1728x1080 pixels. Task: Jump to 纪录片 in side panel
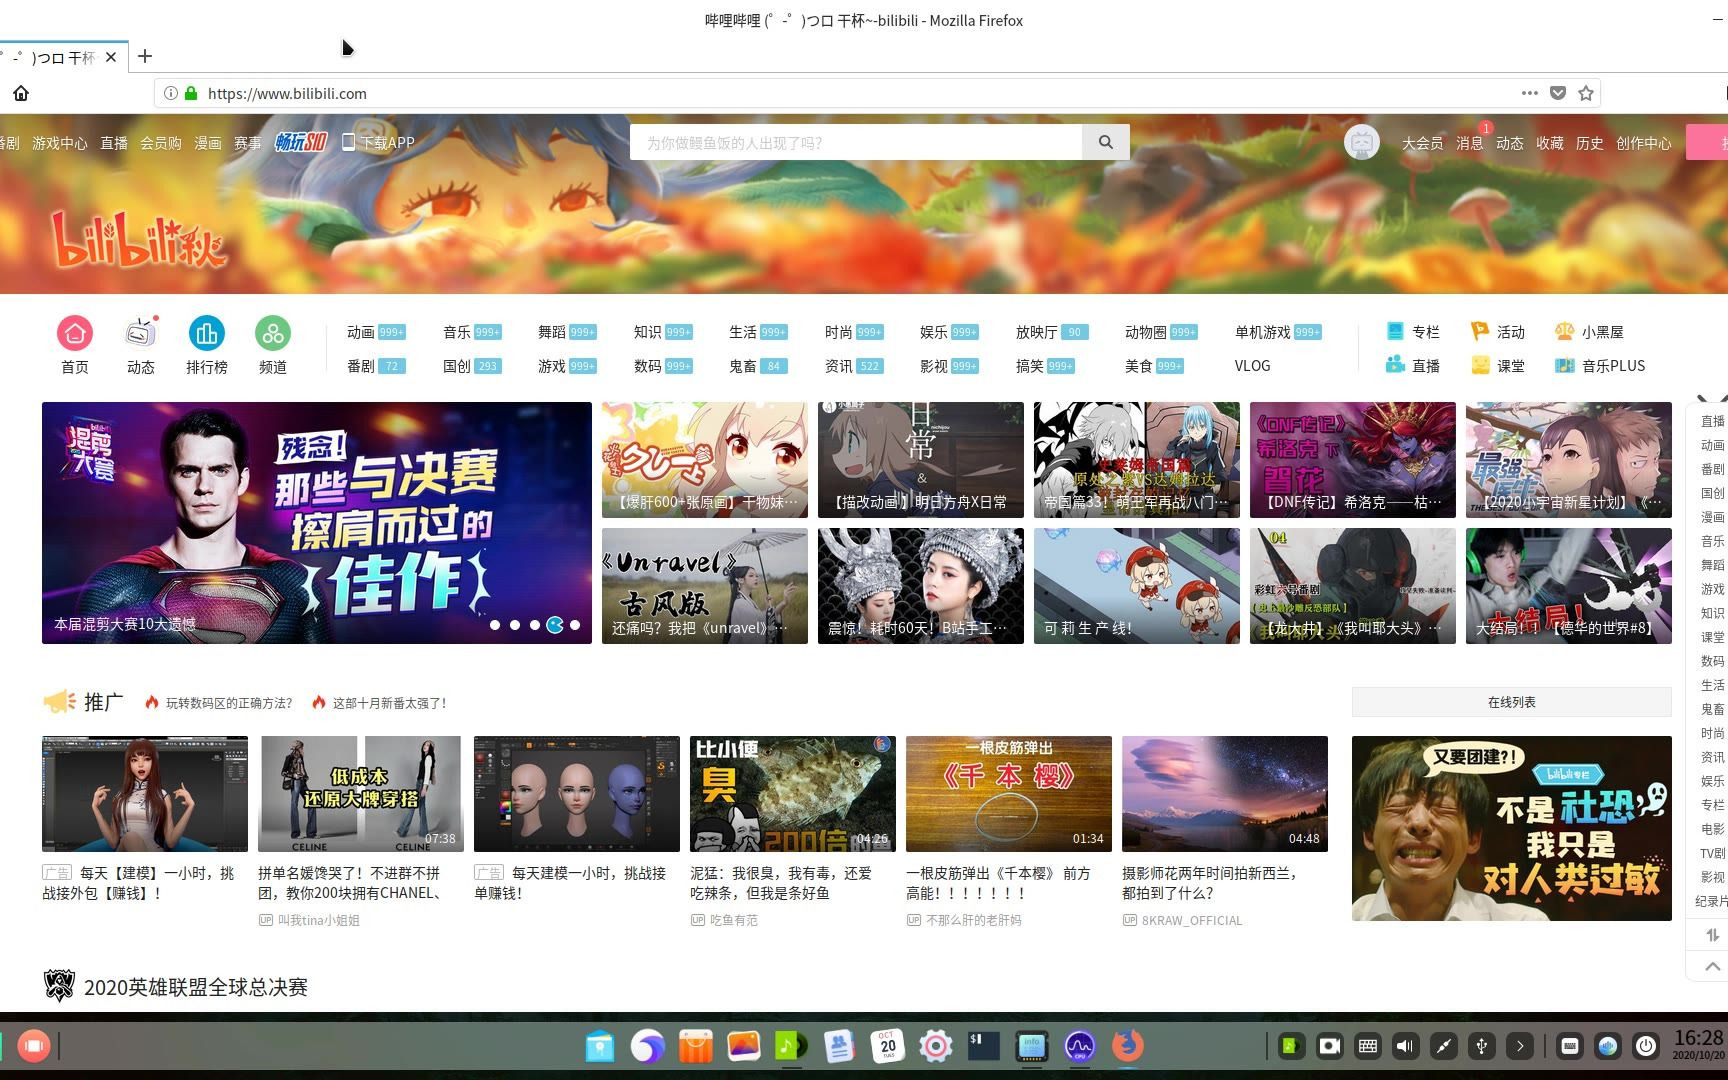tap(1712, 901)
